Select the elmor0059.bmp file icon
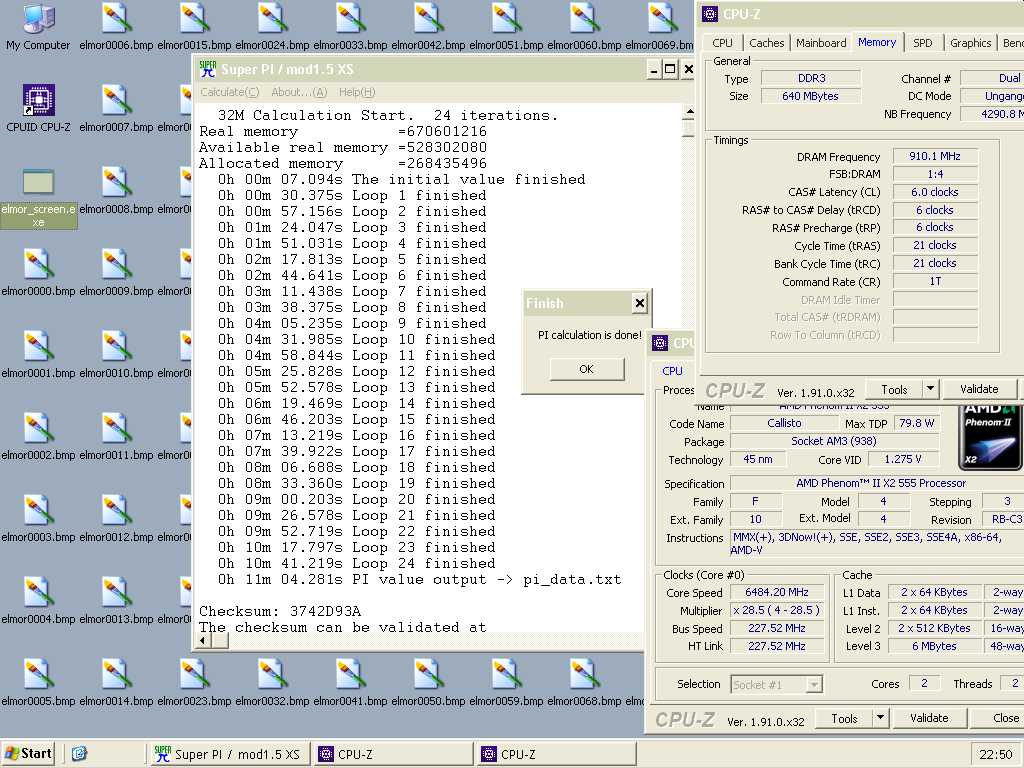This screenshot has height=768, width=1024. click(x=506, y=683)
